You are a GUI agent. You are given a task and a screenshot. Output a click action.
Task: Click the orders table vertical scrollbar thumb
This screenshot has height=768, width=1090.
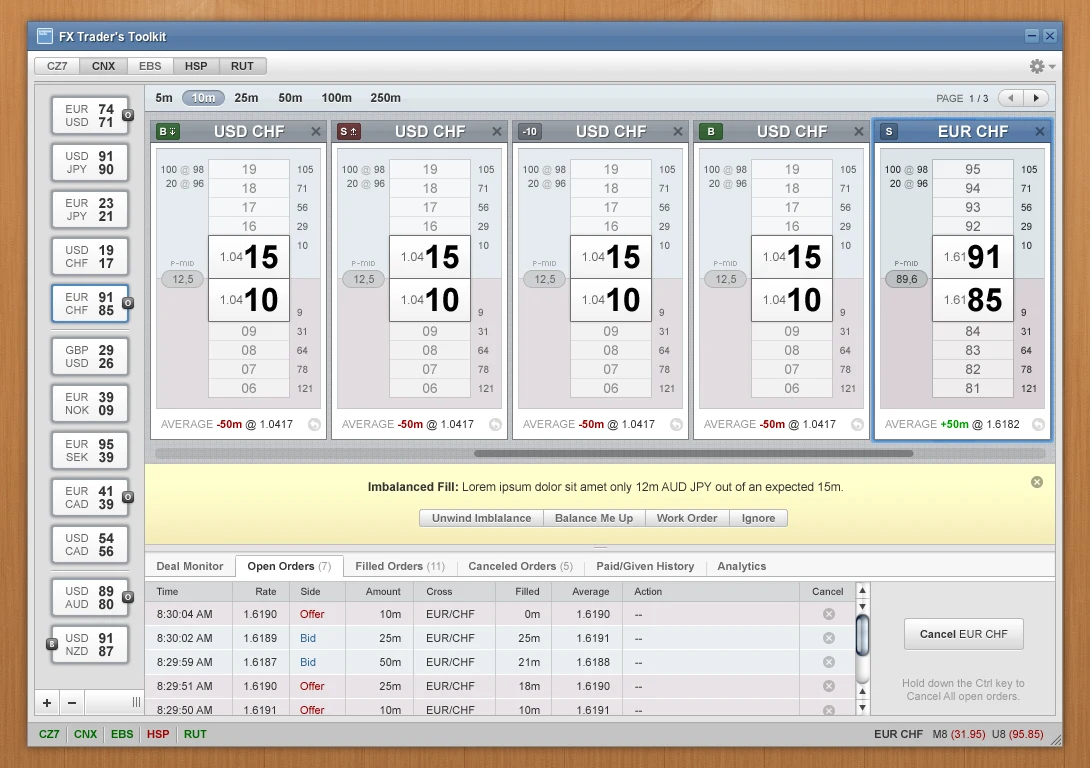point(862,635)
